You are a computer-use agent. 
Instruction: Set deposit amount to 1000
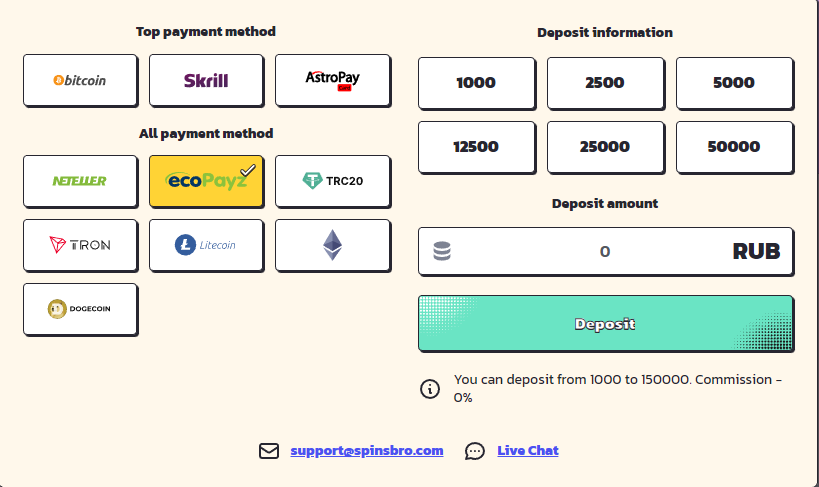pyautogui.click(x=476, y=83)
